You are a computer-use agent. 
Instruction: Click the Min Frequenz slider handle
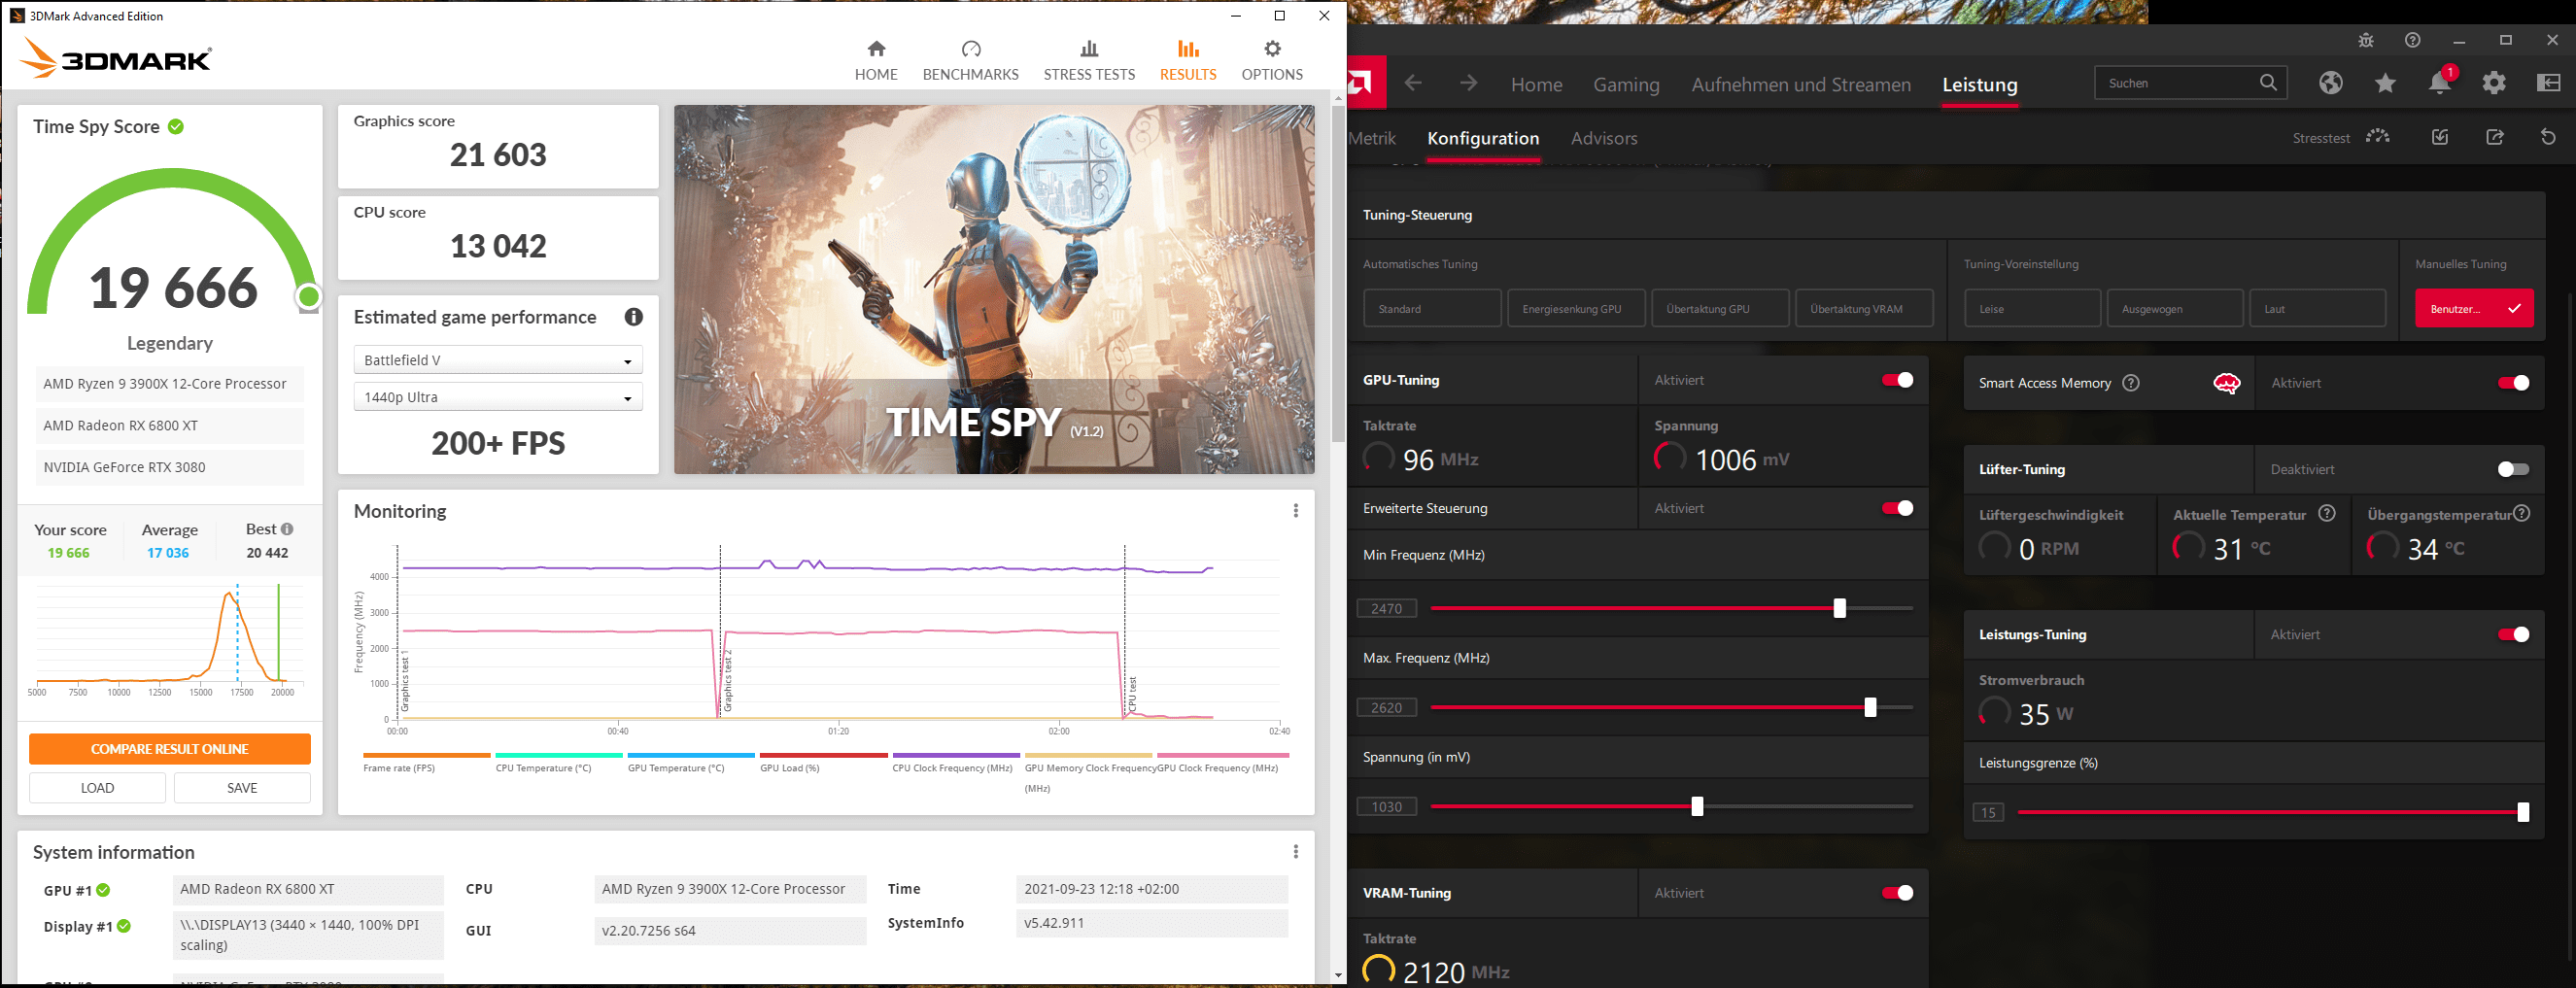[1839, 608]
